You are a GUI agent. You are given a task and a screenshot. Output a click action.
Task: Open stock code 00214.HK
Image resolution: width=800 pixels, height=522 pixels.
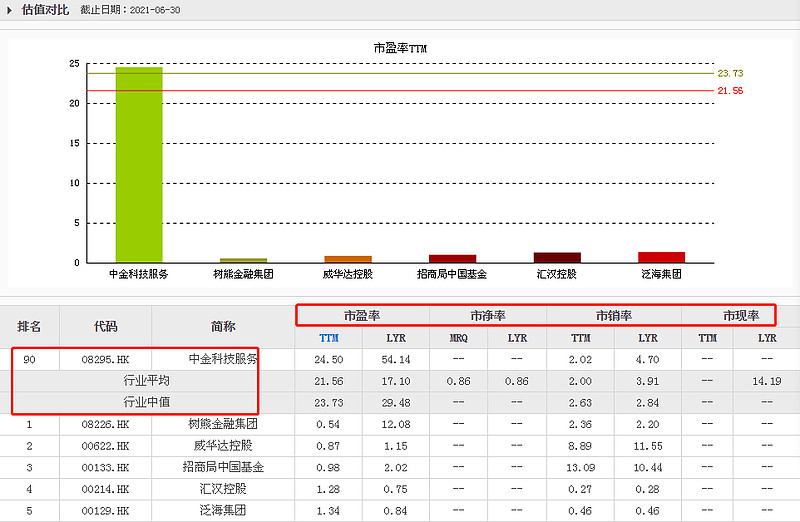tap(106, 489)
